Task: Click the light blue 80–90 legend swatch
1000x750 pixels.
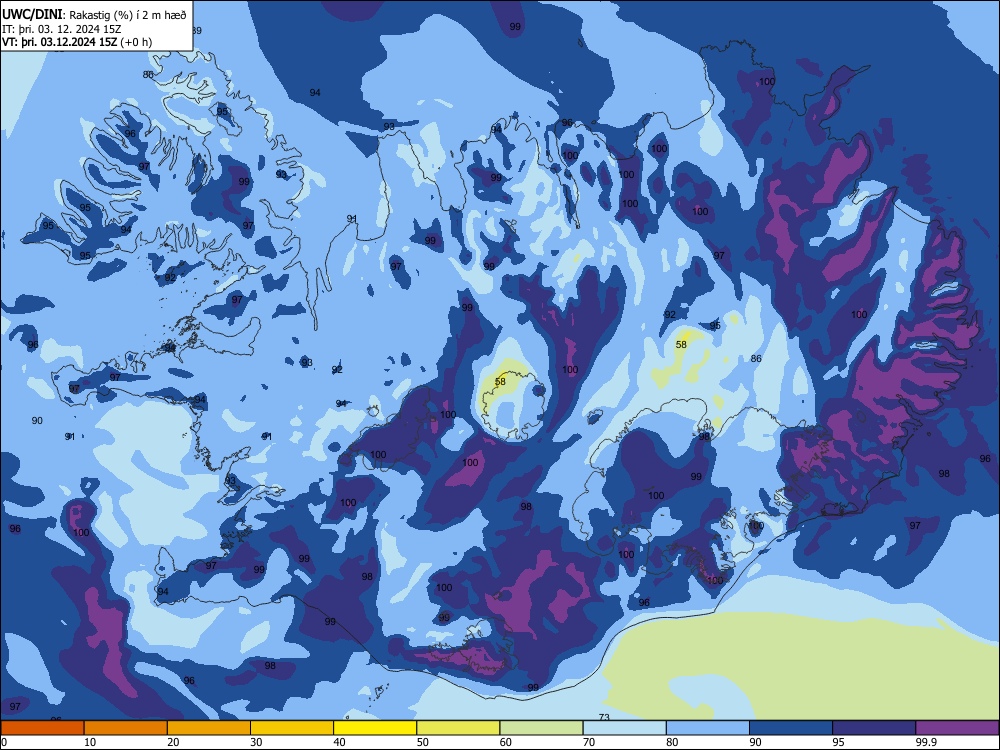Action: (708, 728)
